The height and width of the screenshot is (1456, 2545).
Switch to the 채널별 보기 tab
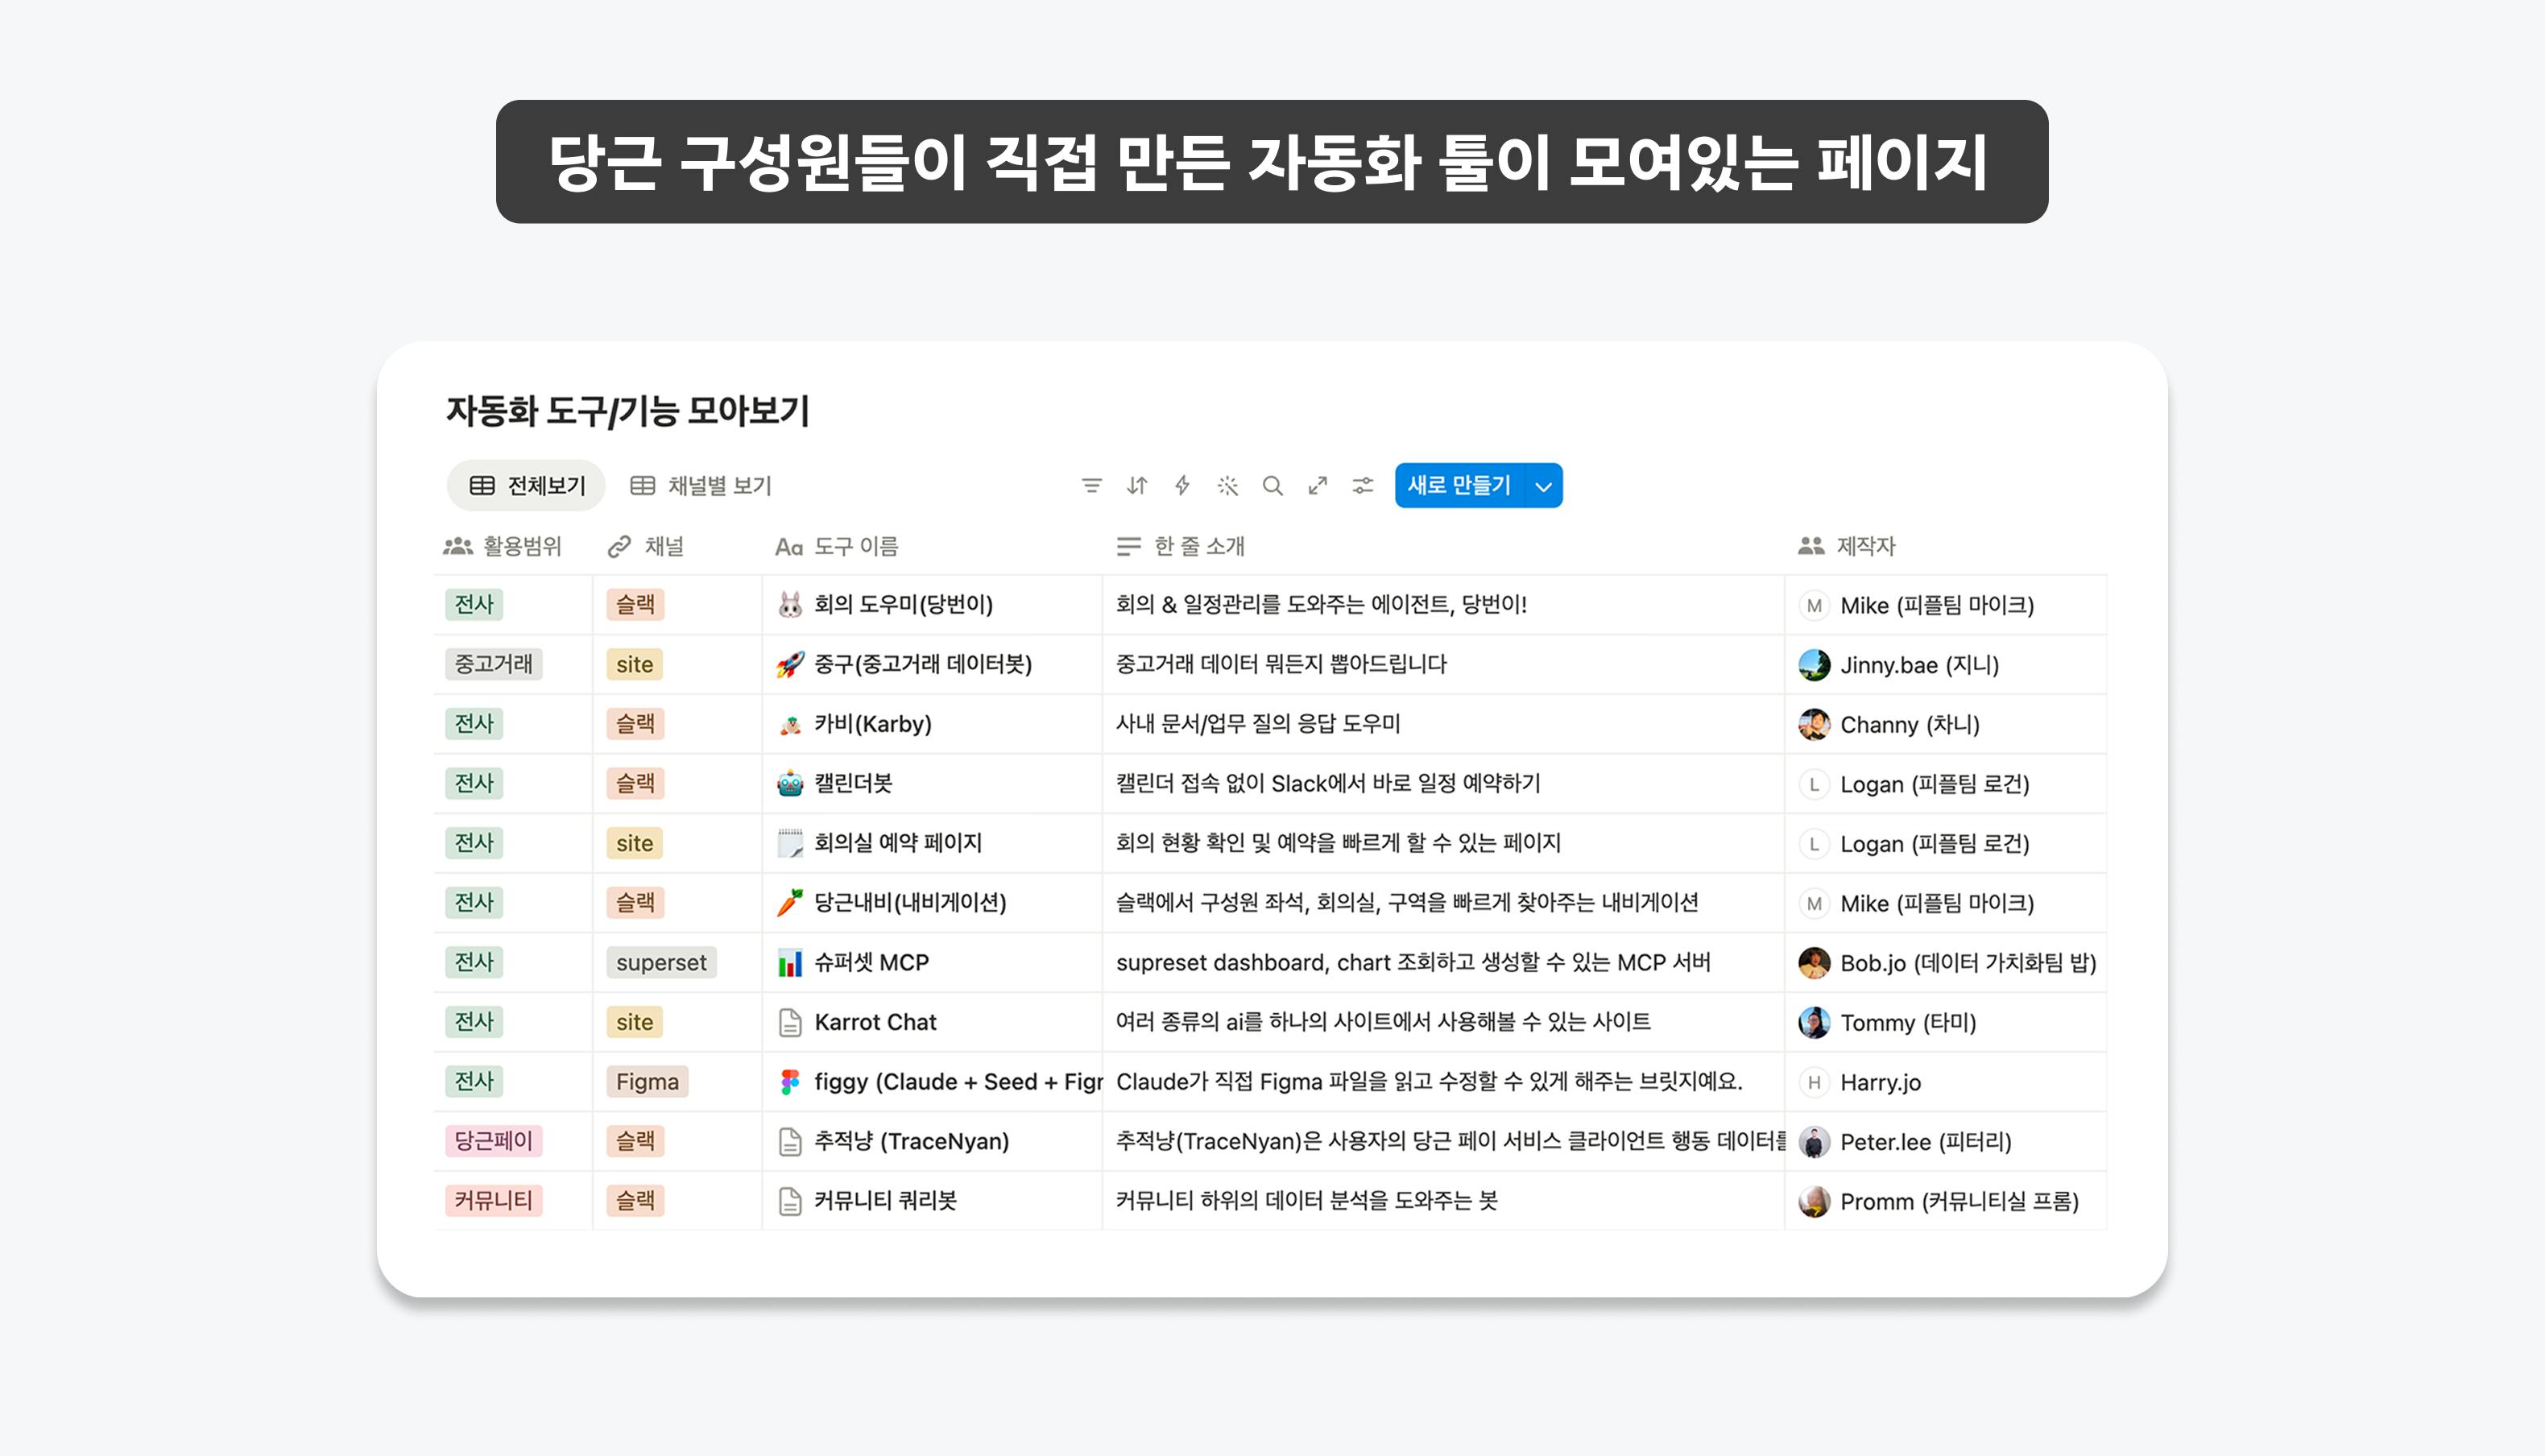point(701,486)
